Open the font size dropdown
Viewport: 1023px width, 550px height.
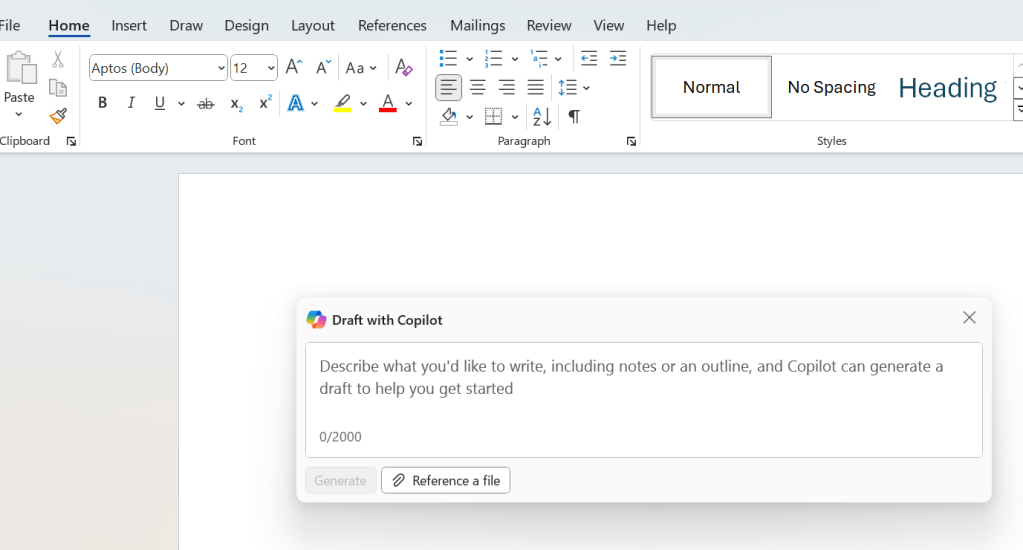(271, 68)
